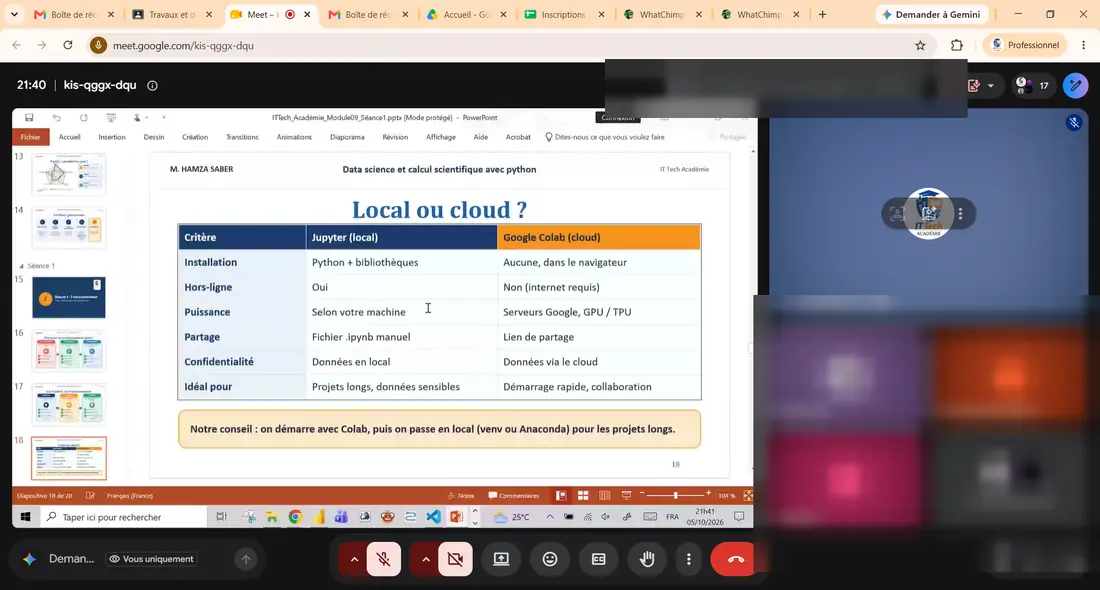The height and width of the screenshot is (590, 1100).
Task: Click Diaporama tab in shared PowerPoint
Action: pos(347,138)
